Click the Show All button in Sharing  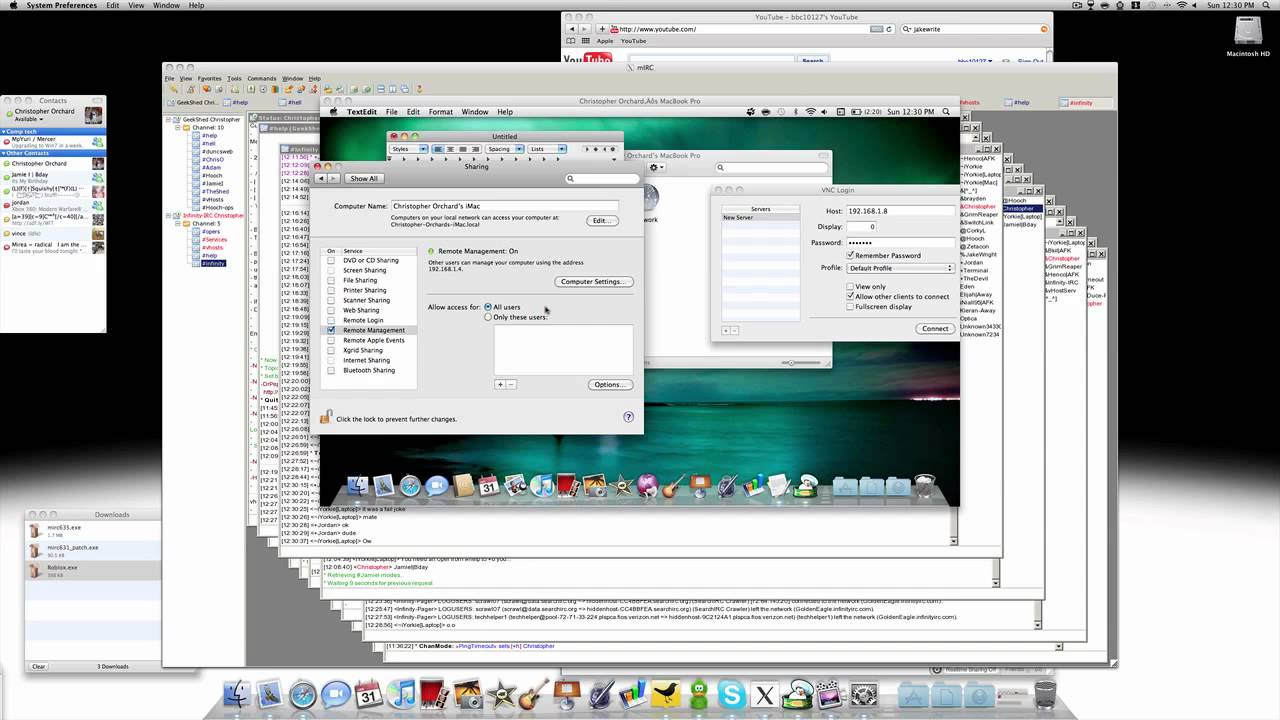(364, 178)
